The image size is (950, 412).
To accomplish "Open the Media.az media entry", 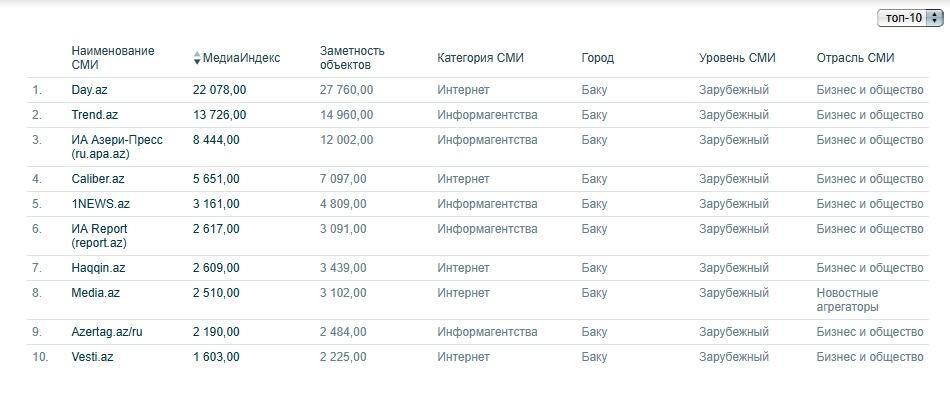I will 95,293.
